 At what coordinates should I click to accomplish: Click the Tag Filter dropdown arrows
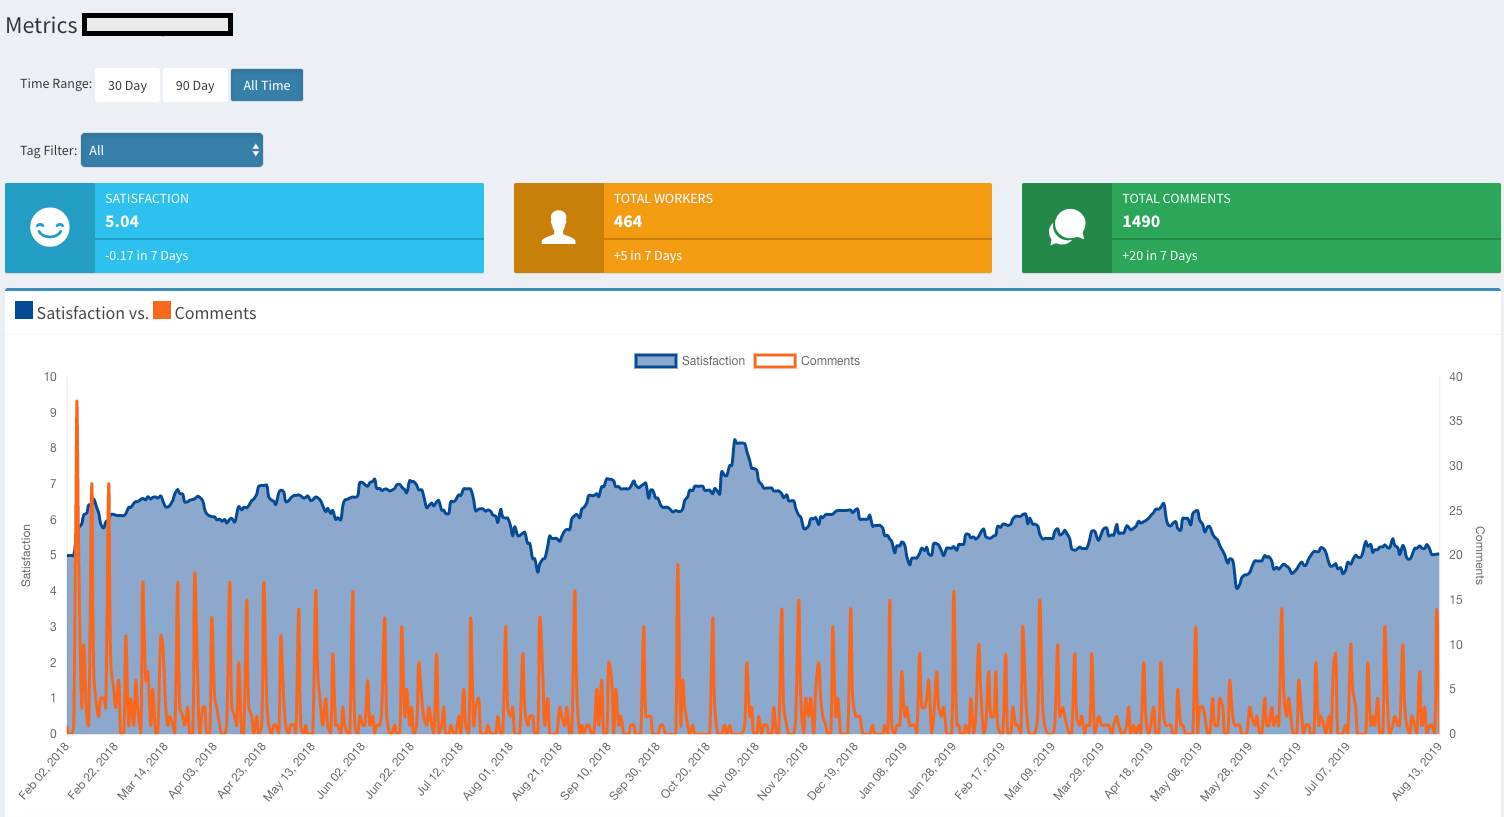click(256, 150)
